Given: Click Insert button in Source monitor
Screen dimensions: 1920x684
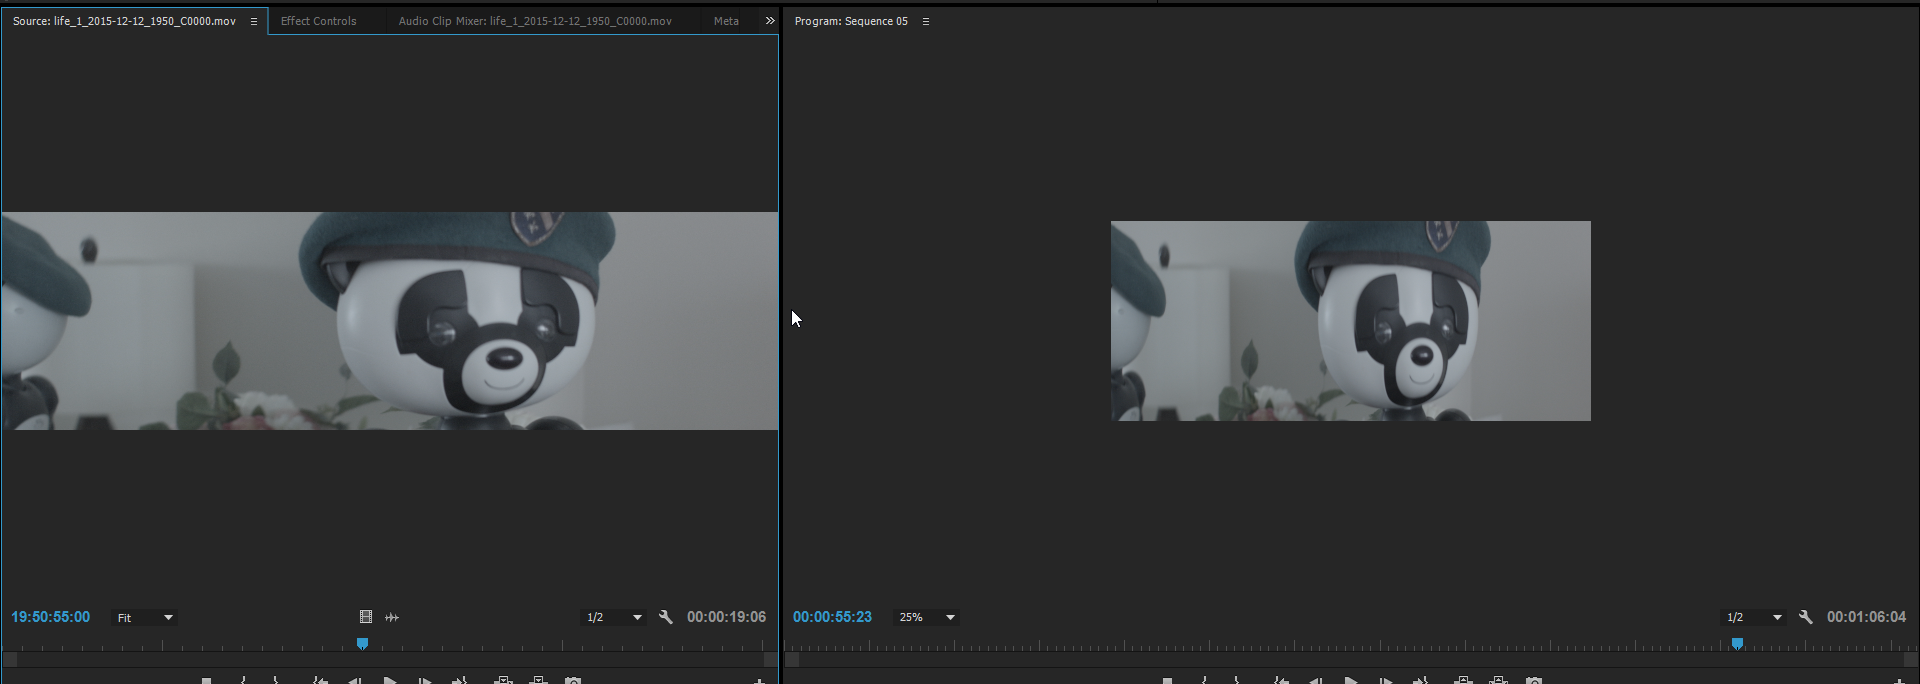Looking at the screenshot, I should [504, 680].
